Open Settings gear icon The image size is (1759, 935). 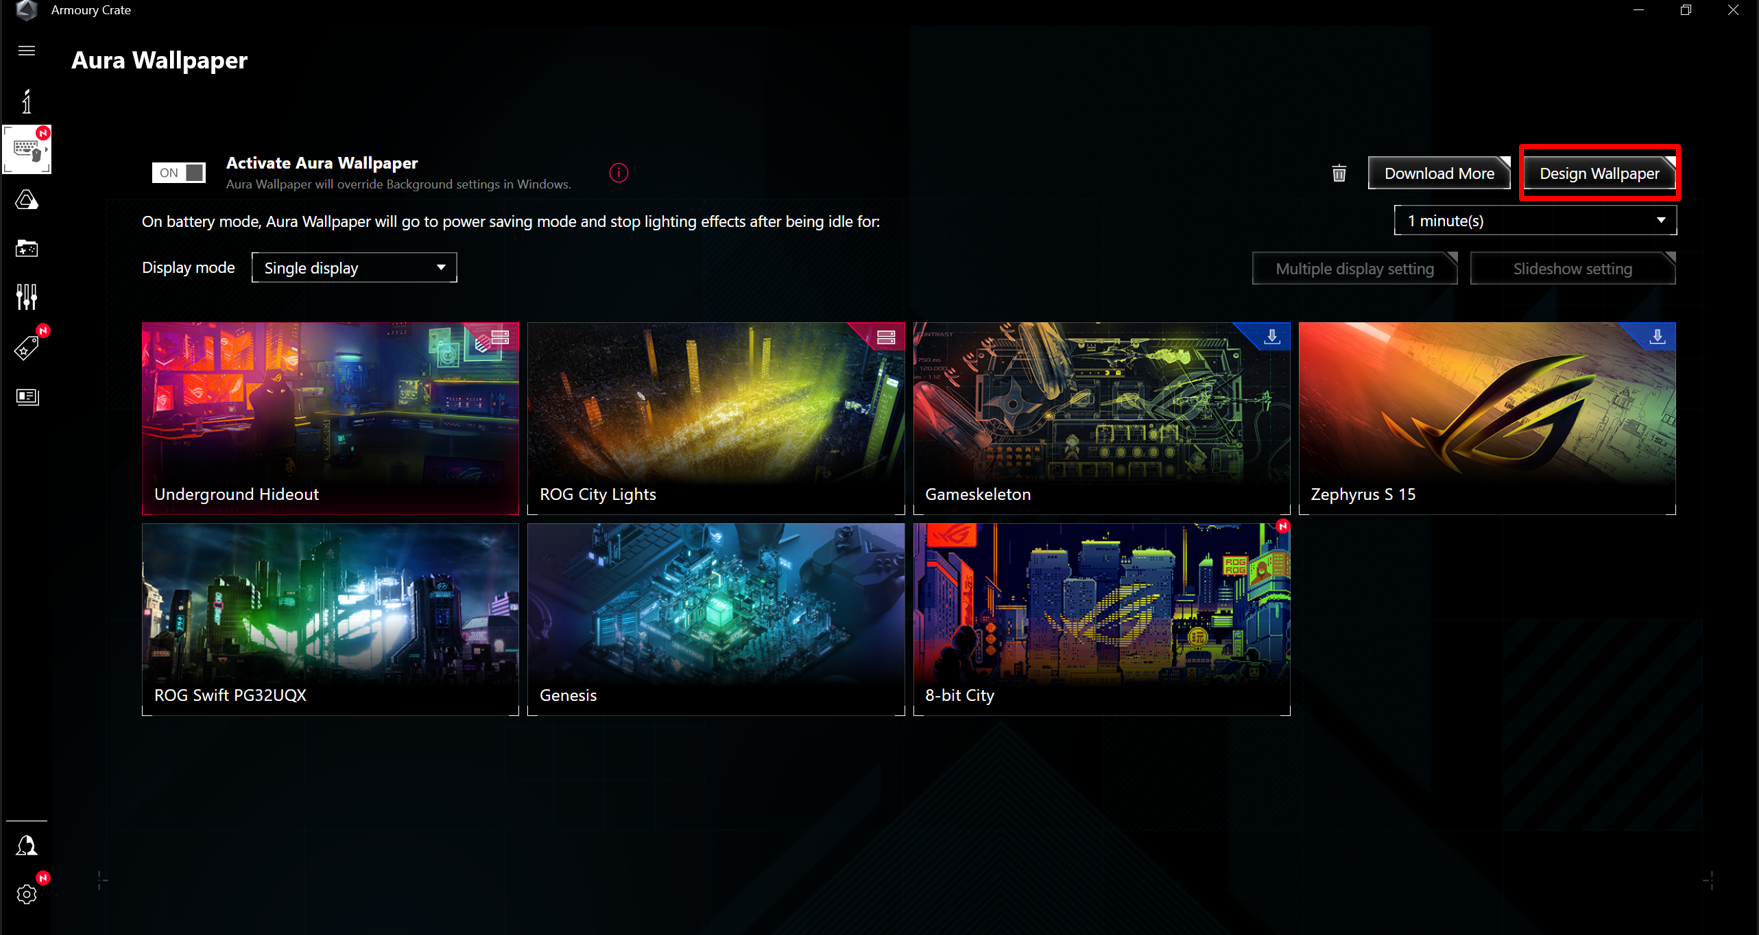[27, 894]
